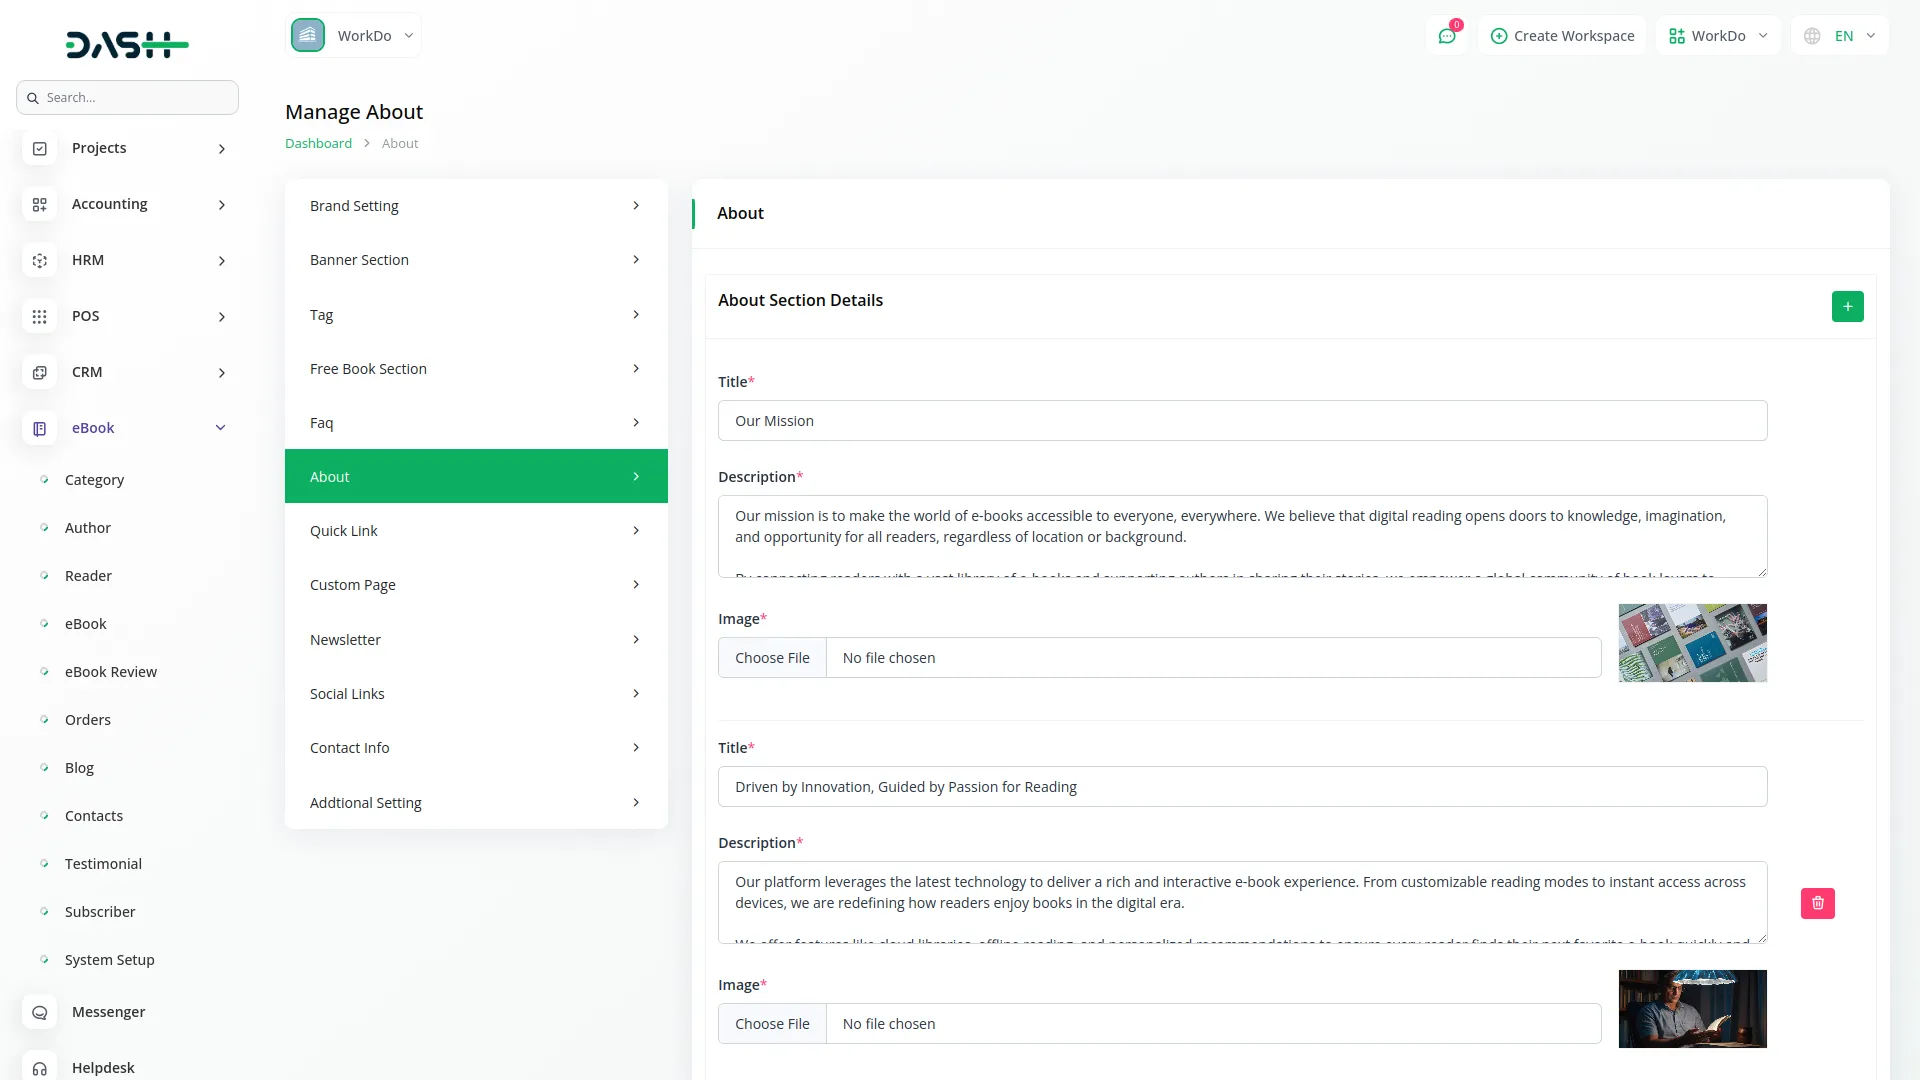Click the green plus add-section button

point(1847,306)
